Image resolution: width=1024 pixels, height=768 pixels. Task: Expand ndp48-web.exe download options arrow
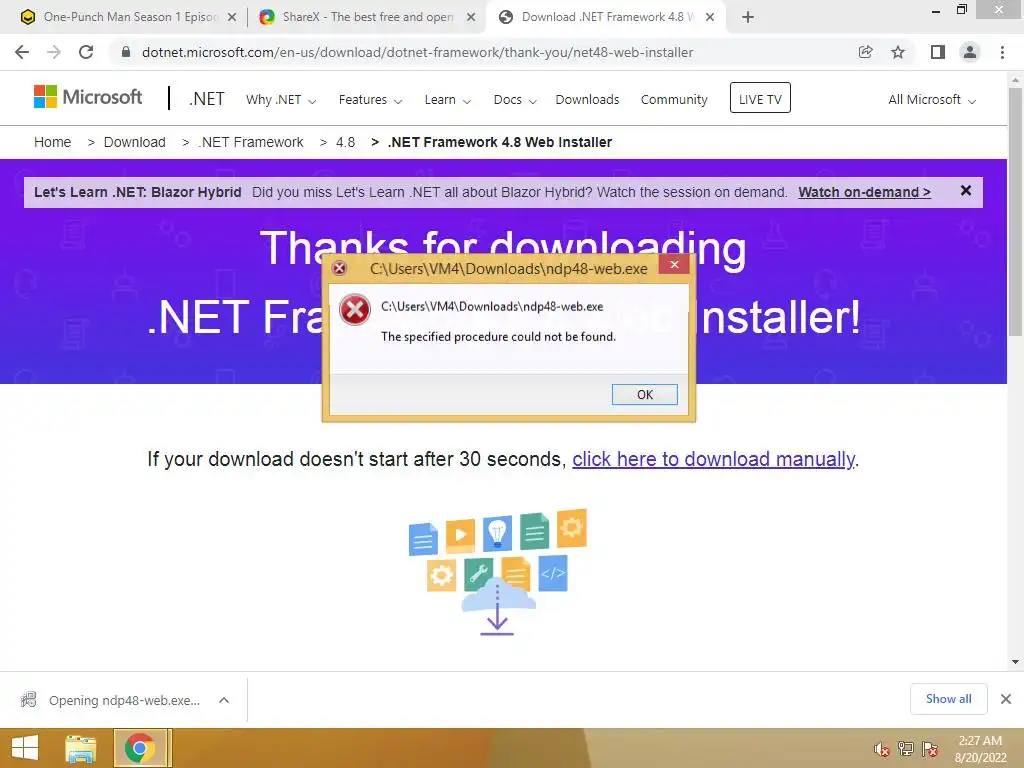224,700
